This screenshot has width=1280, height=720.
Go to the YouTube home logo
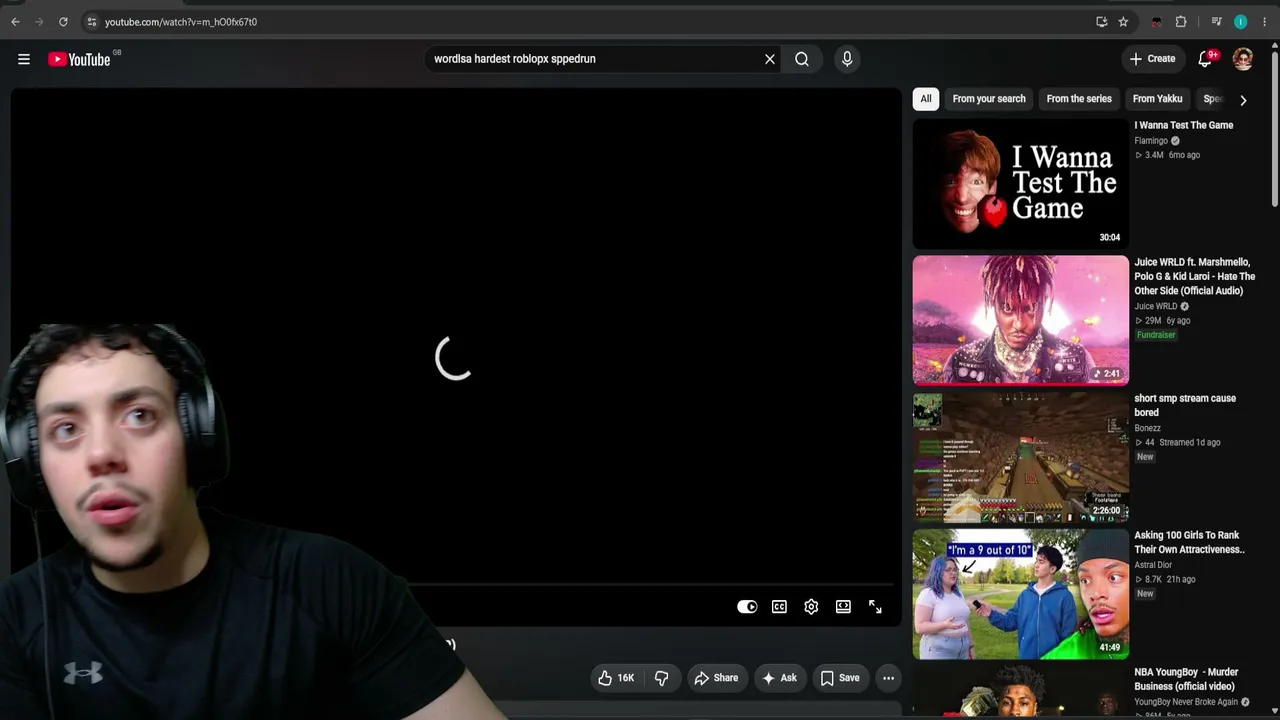coord(79,59)
